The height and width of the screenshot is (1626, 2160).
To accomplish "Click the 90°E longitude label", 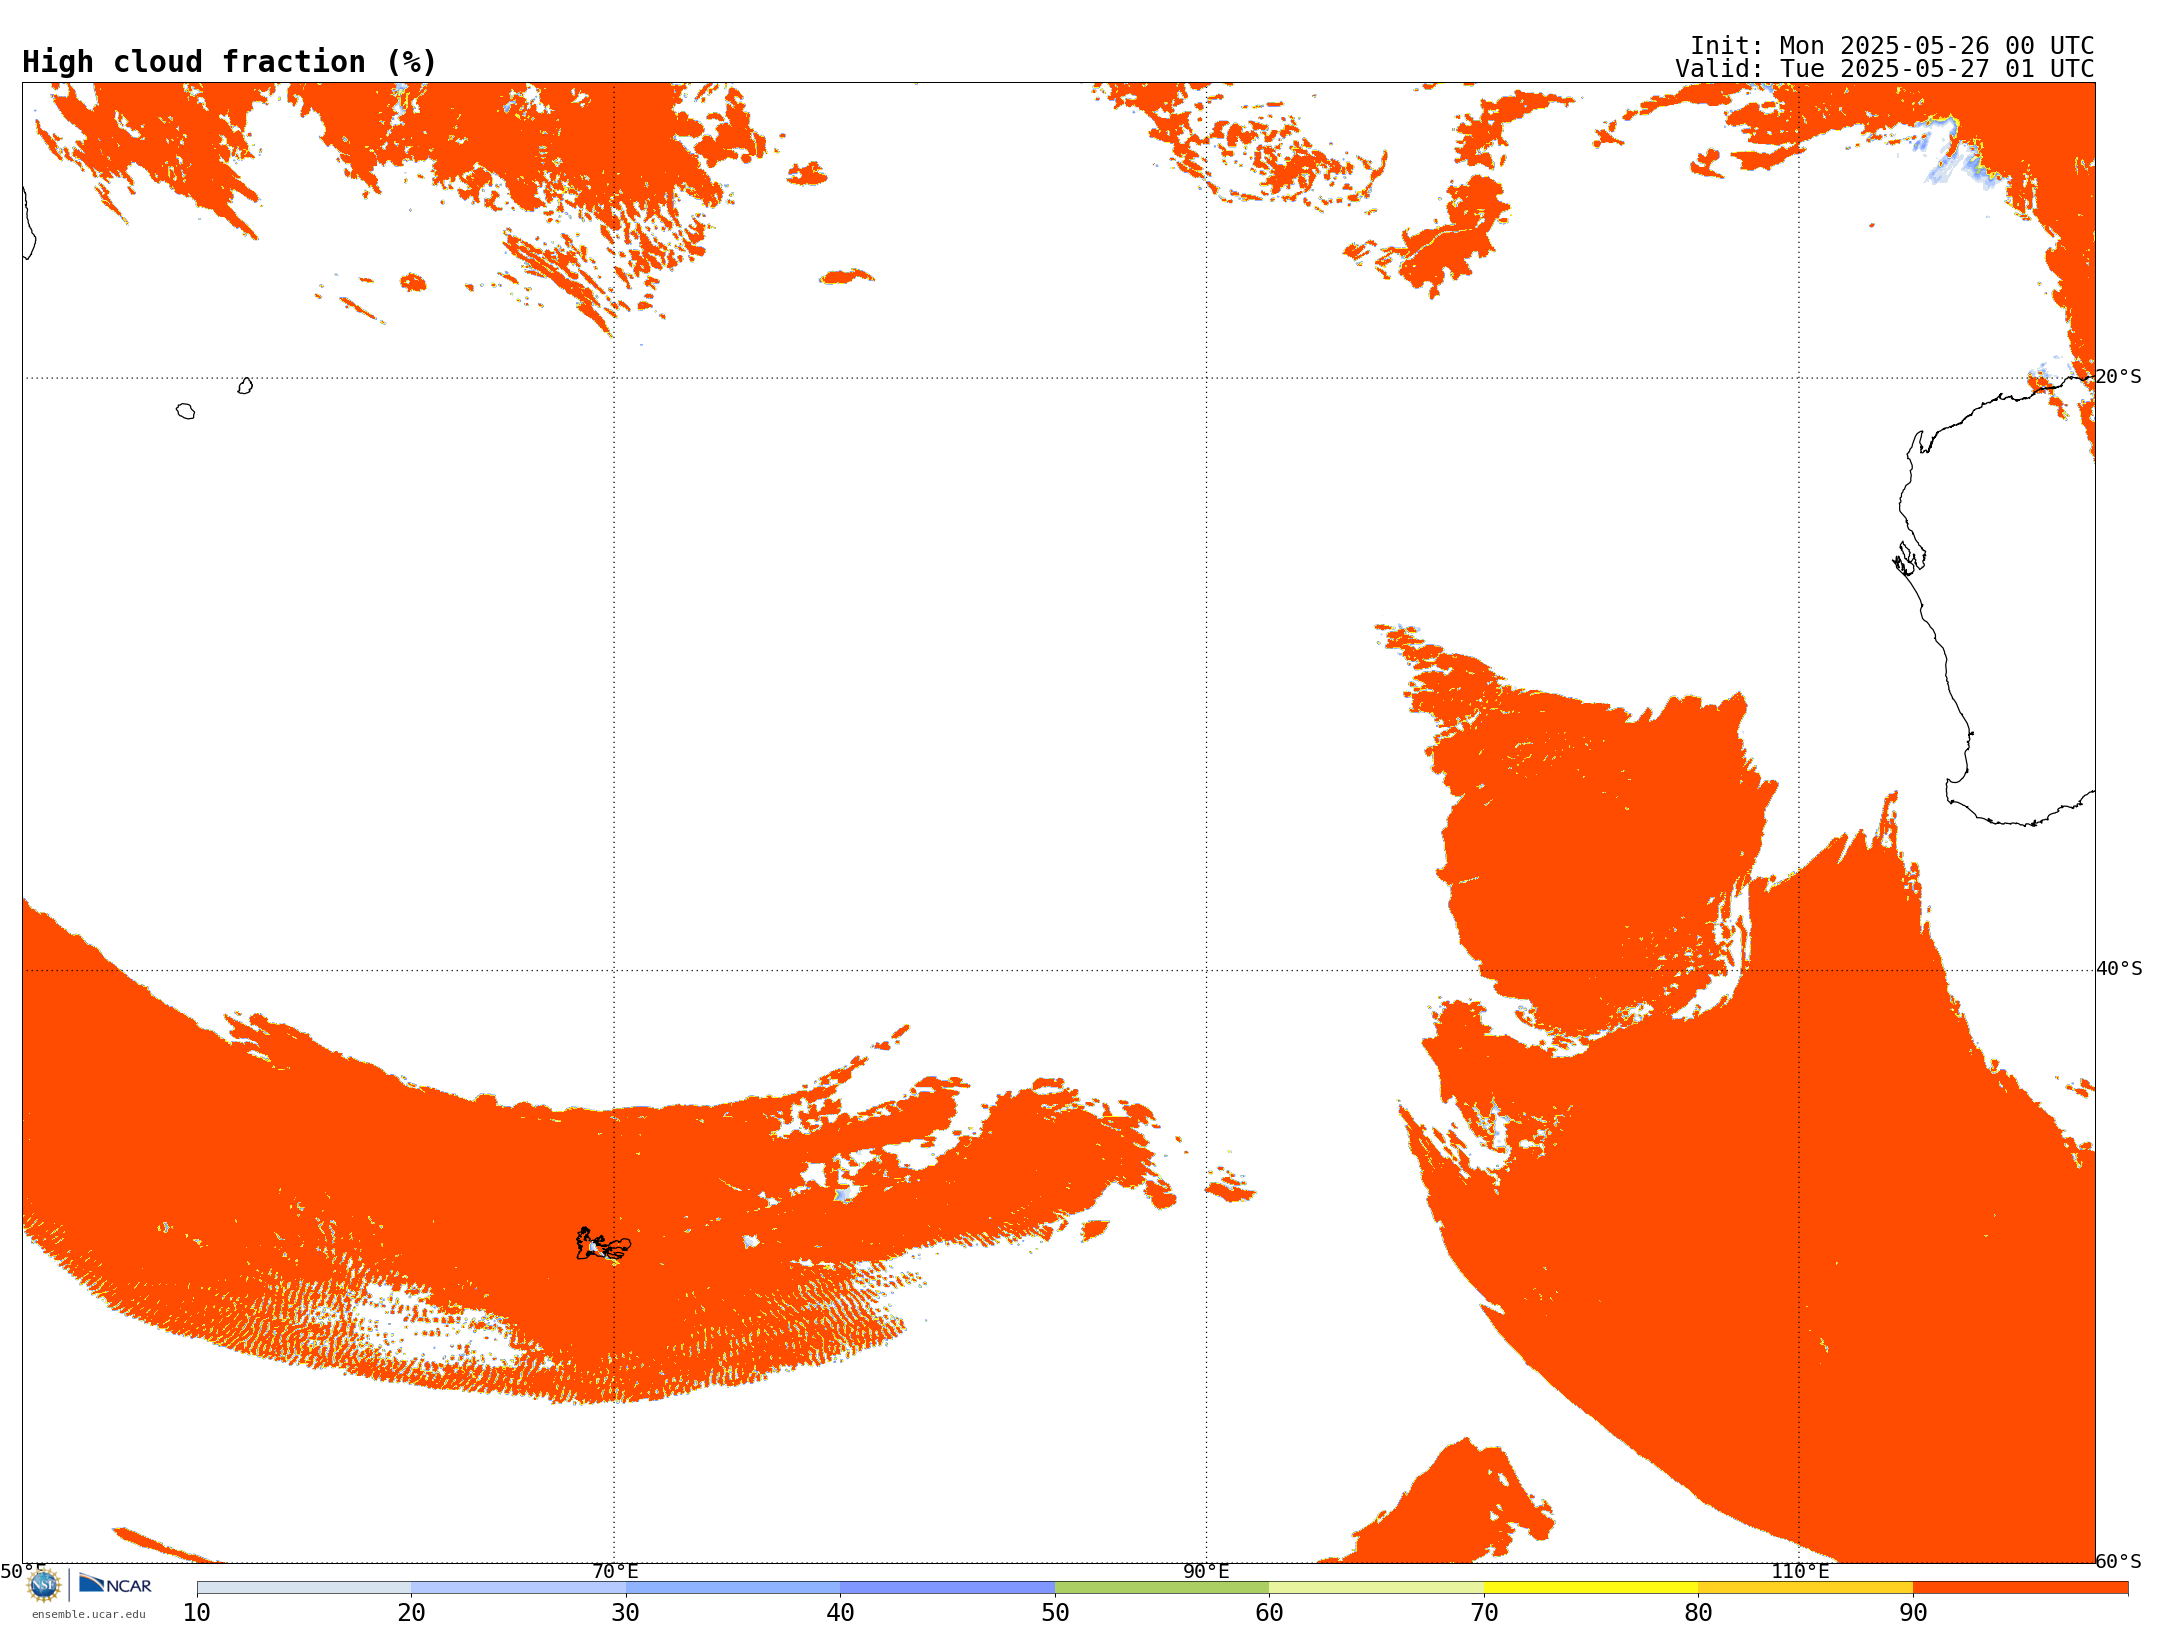I will click(1206, 1571).
